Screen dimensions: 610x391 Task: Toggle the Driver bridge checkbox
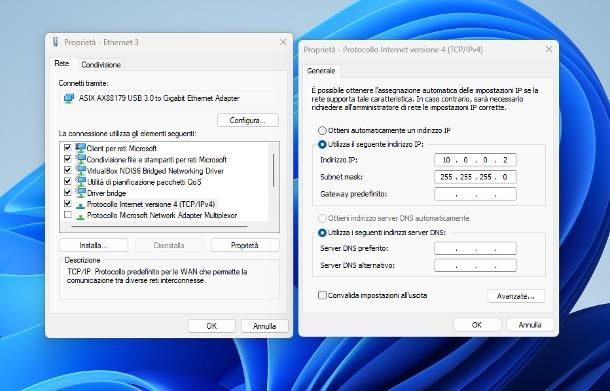(68, 192)
